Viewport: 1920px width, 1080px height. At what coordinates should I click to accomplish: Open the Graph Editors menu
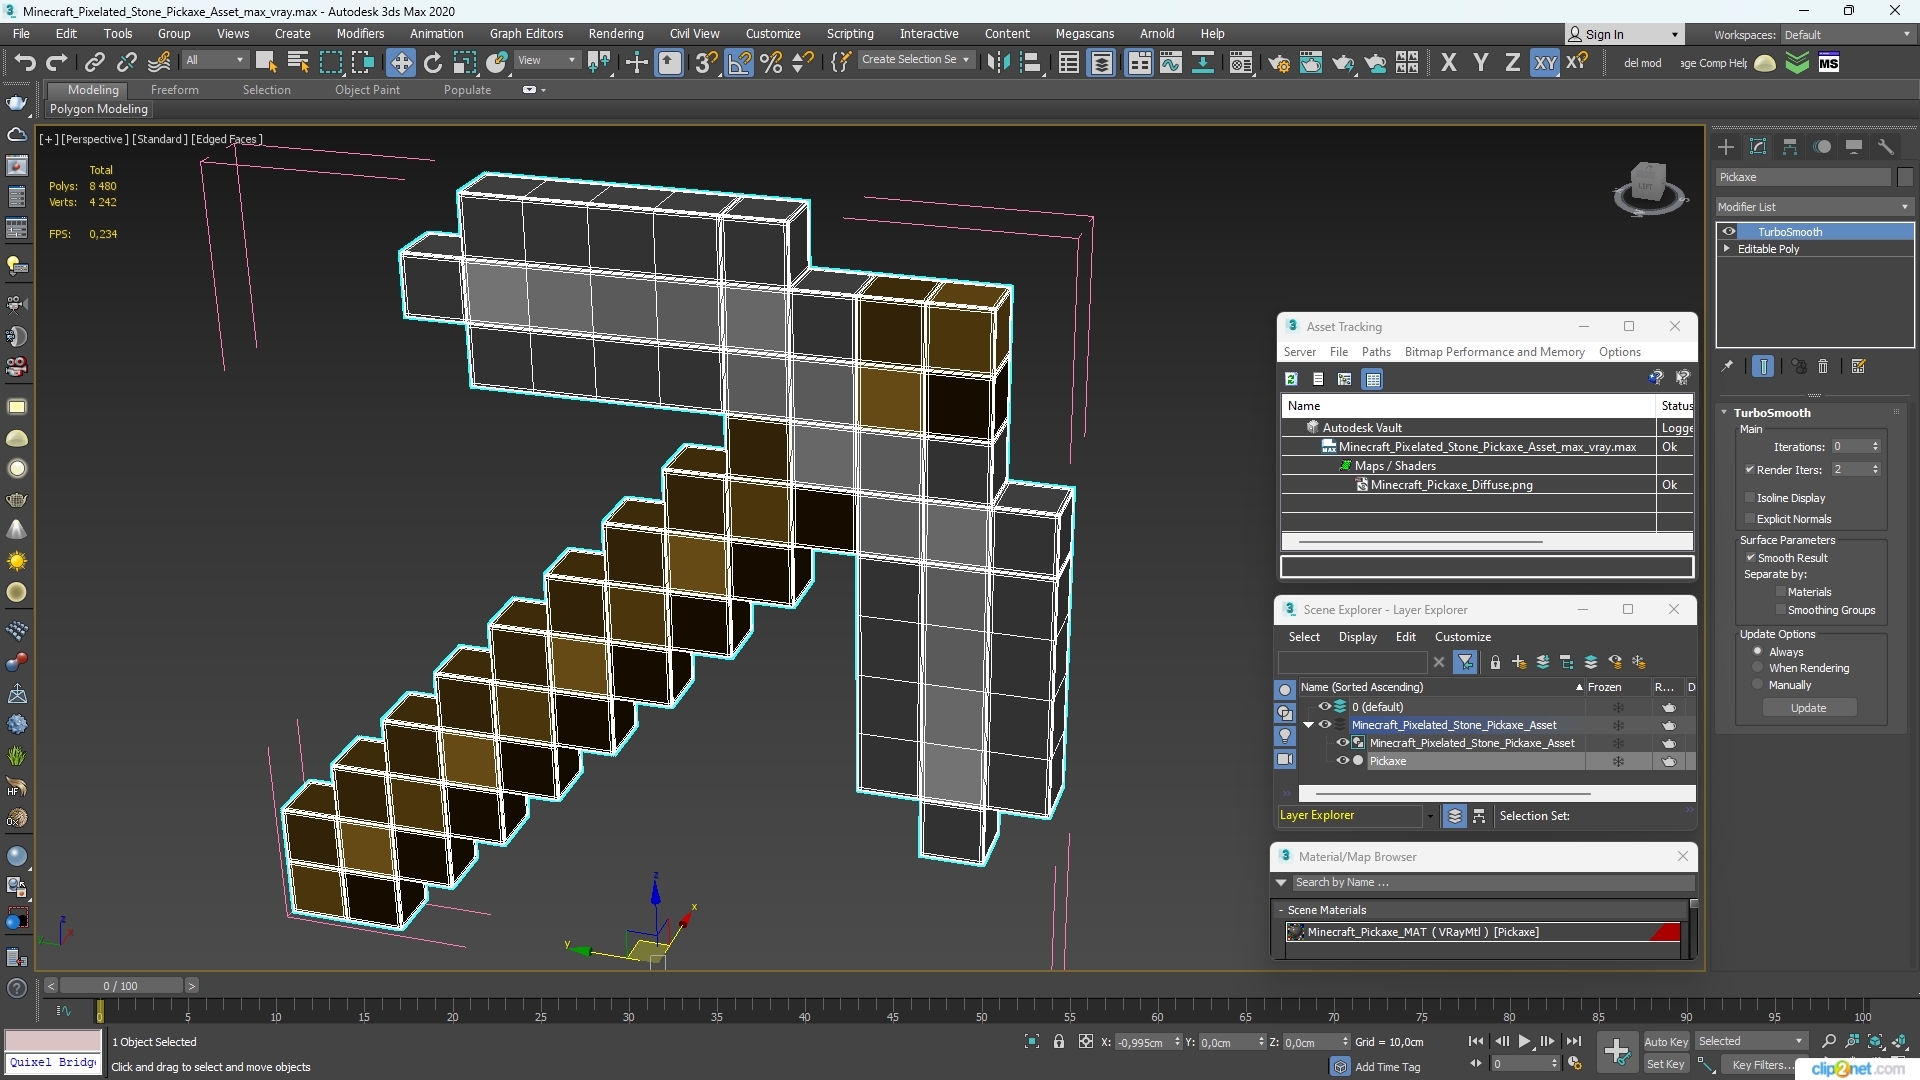tap(526, 33)
